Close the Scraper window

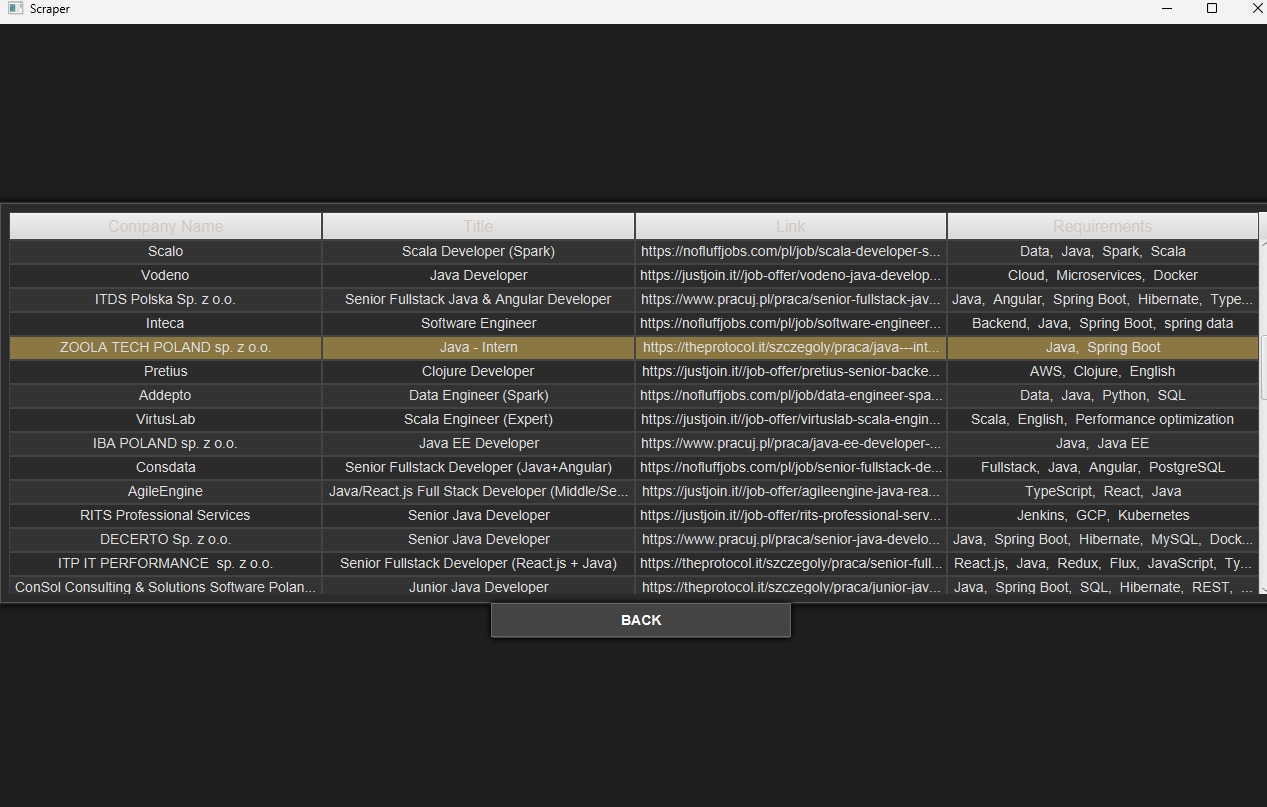point(1257,8)
